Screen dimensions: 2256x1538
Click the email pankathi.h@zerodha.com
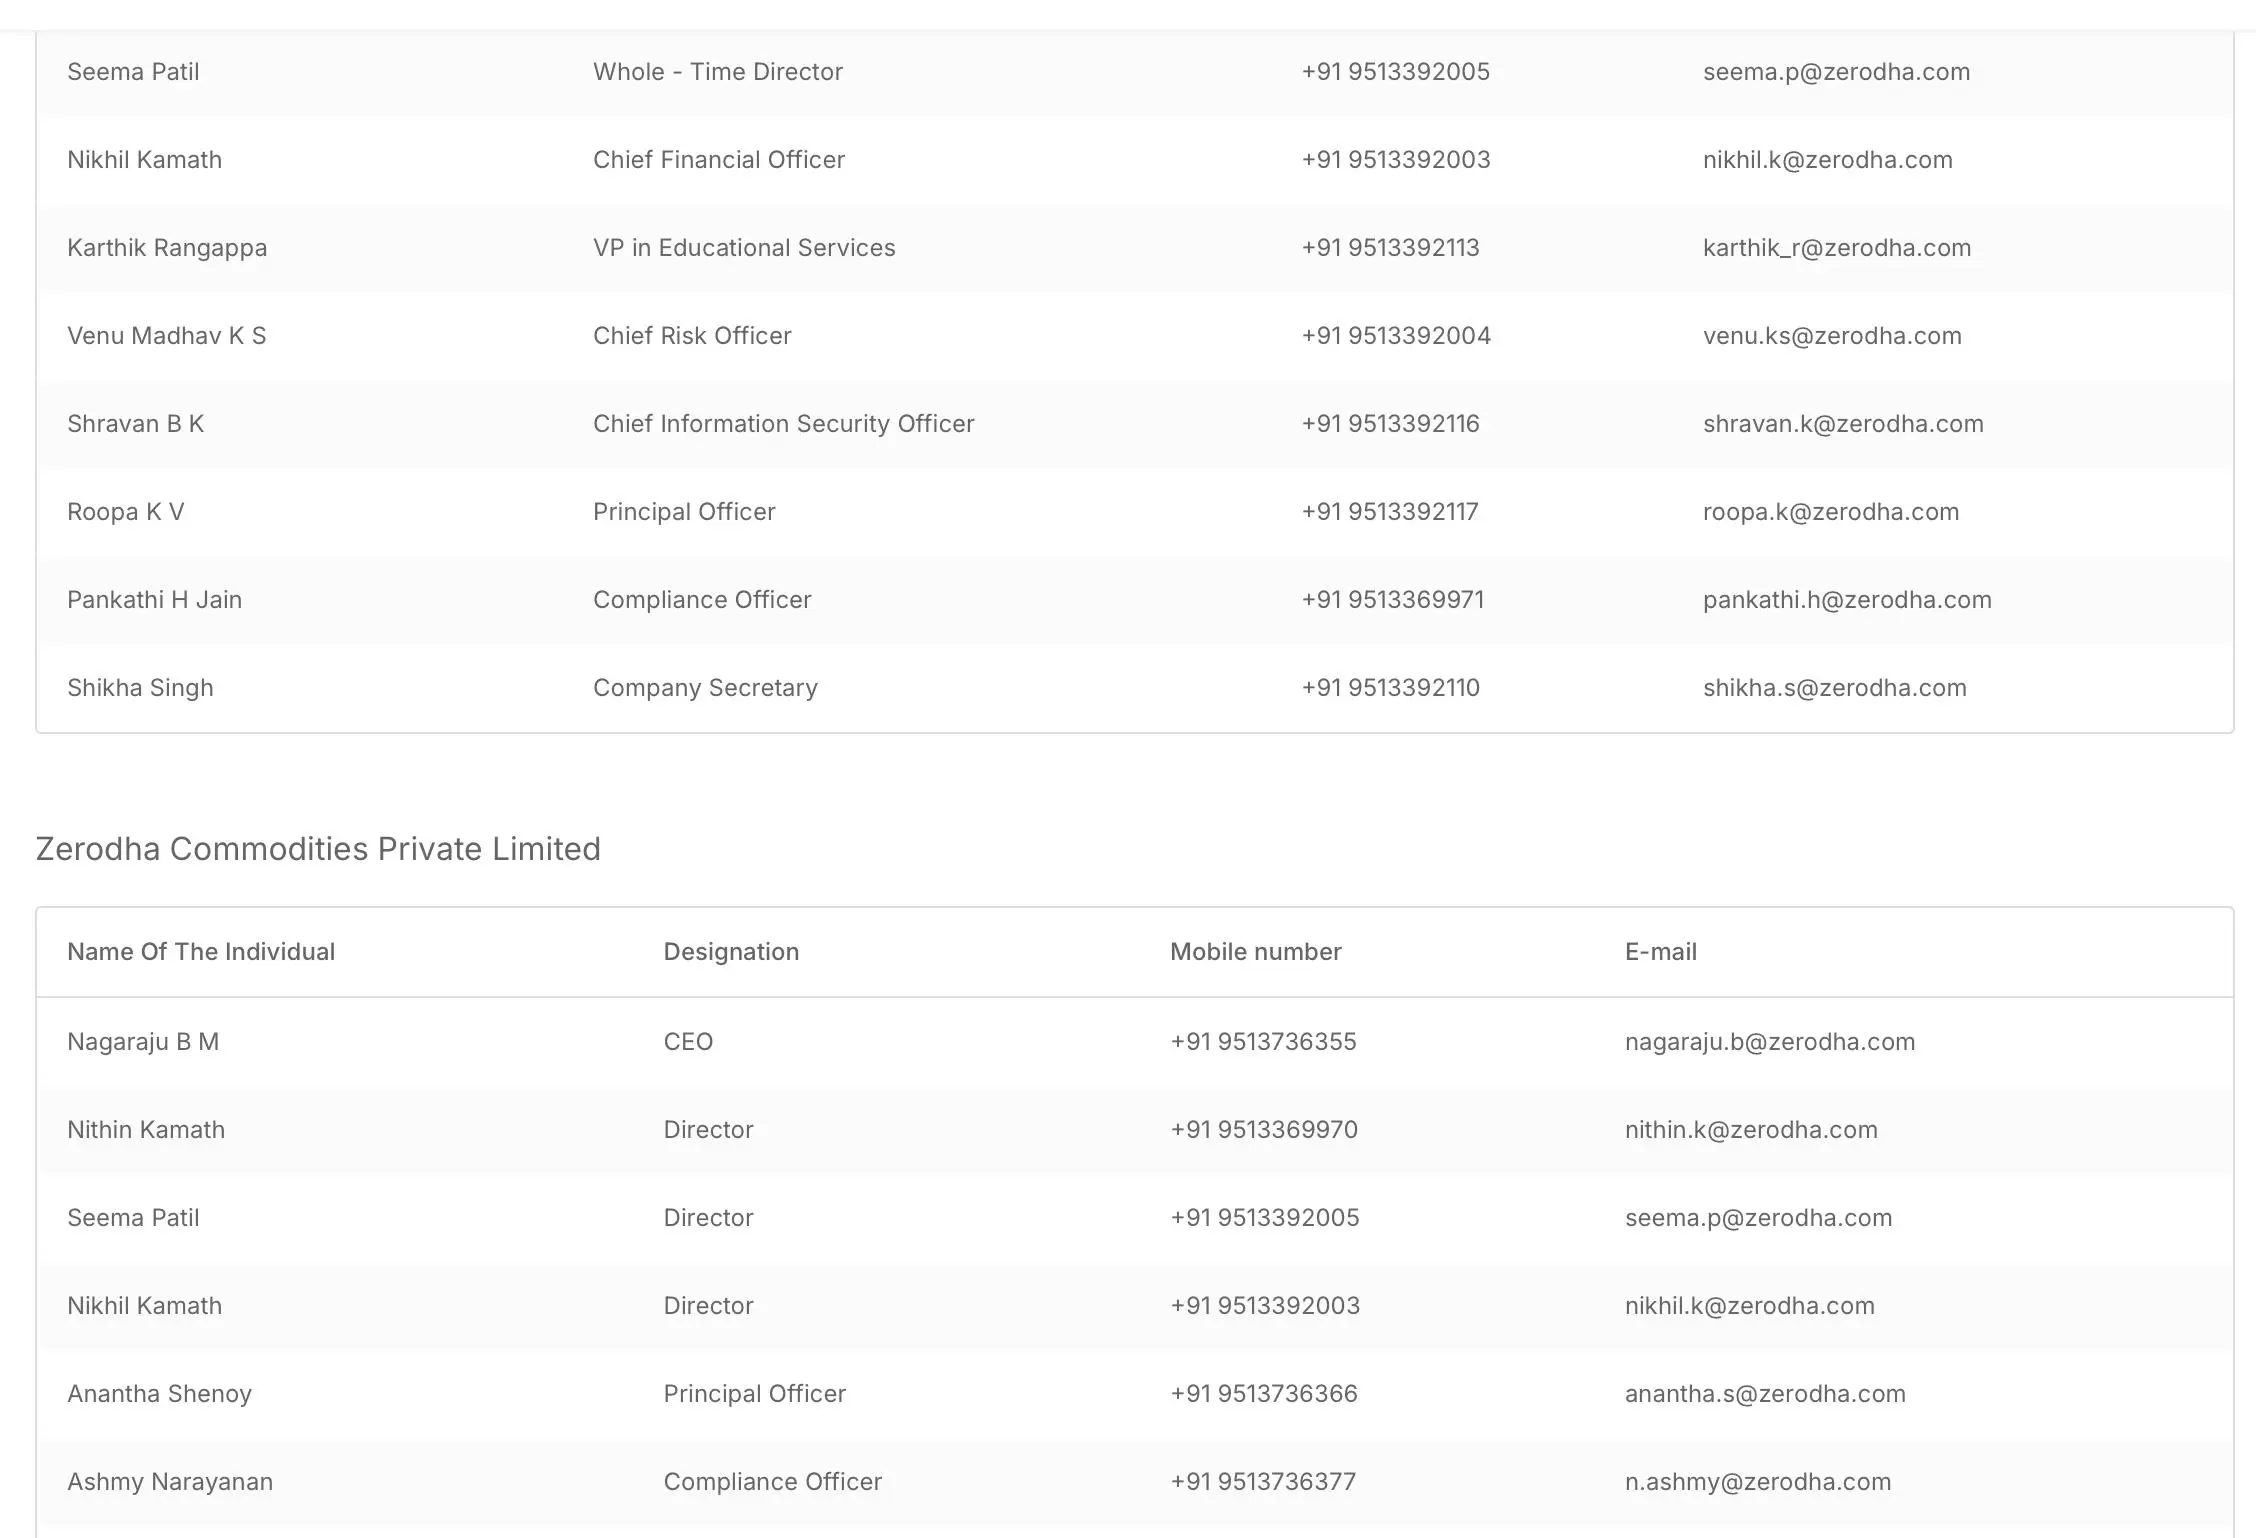click(x=1848, y=600)
